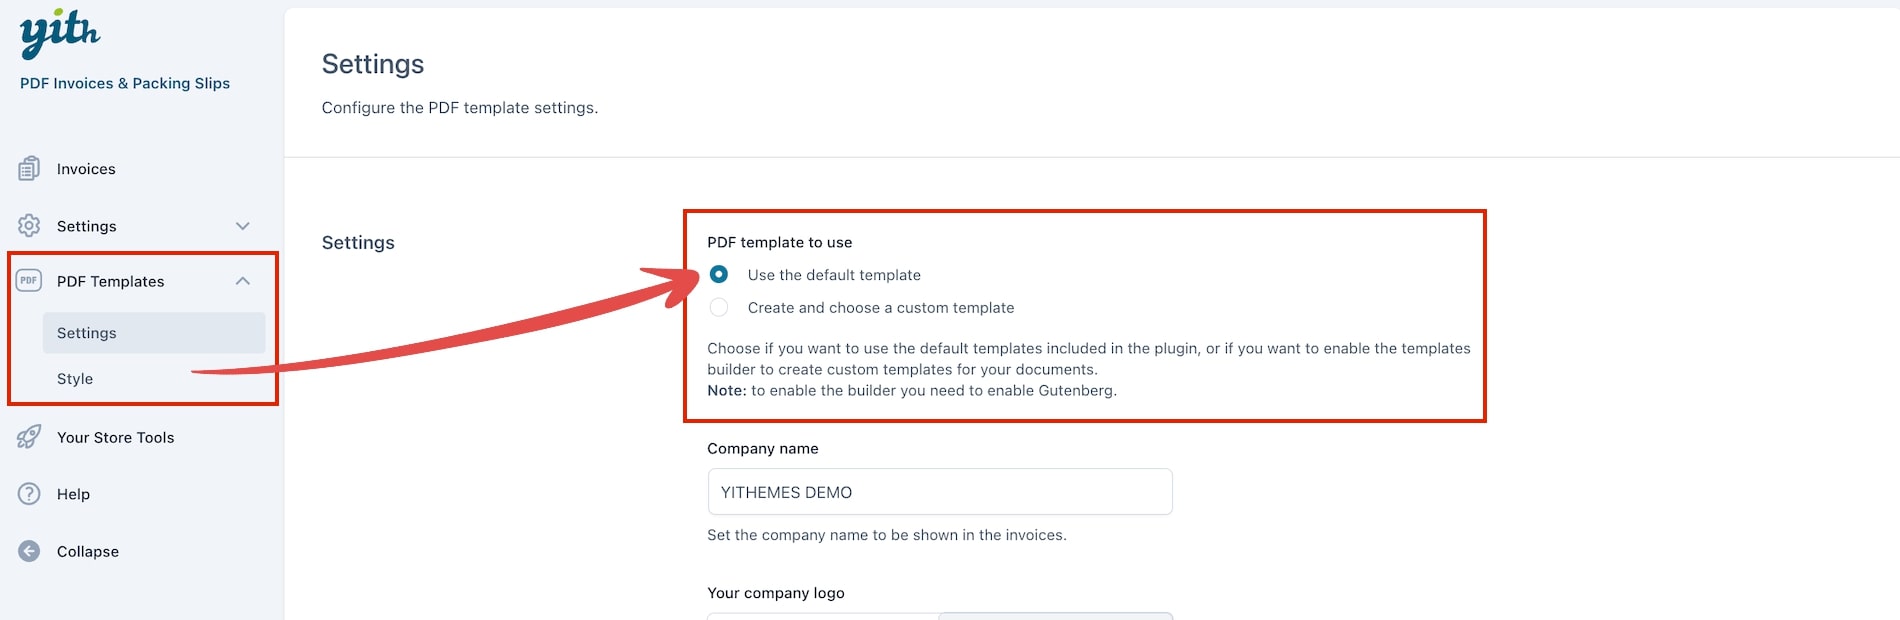Select Use the default template radio
The width and height of the screenshot is (1900, 620).
click(x=718, y=274)
